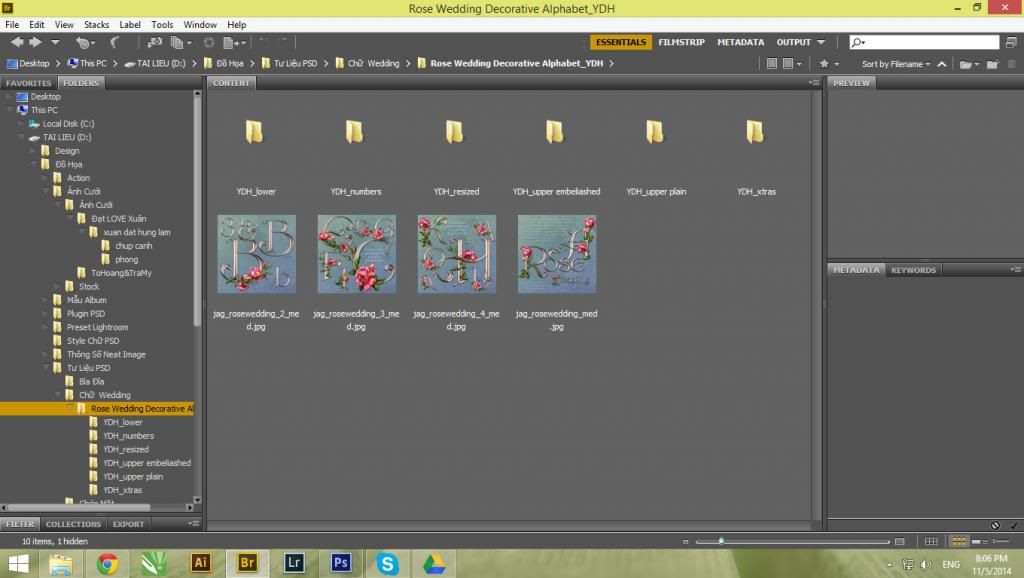Collapse the Rose Wedding Decorative folder tree node

click(69, 408)
